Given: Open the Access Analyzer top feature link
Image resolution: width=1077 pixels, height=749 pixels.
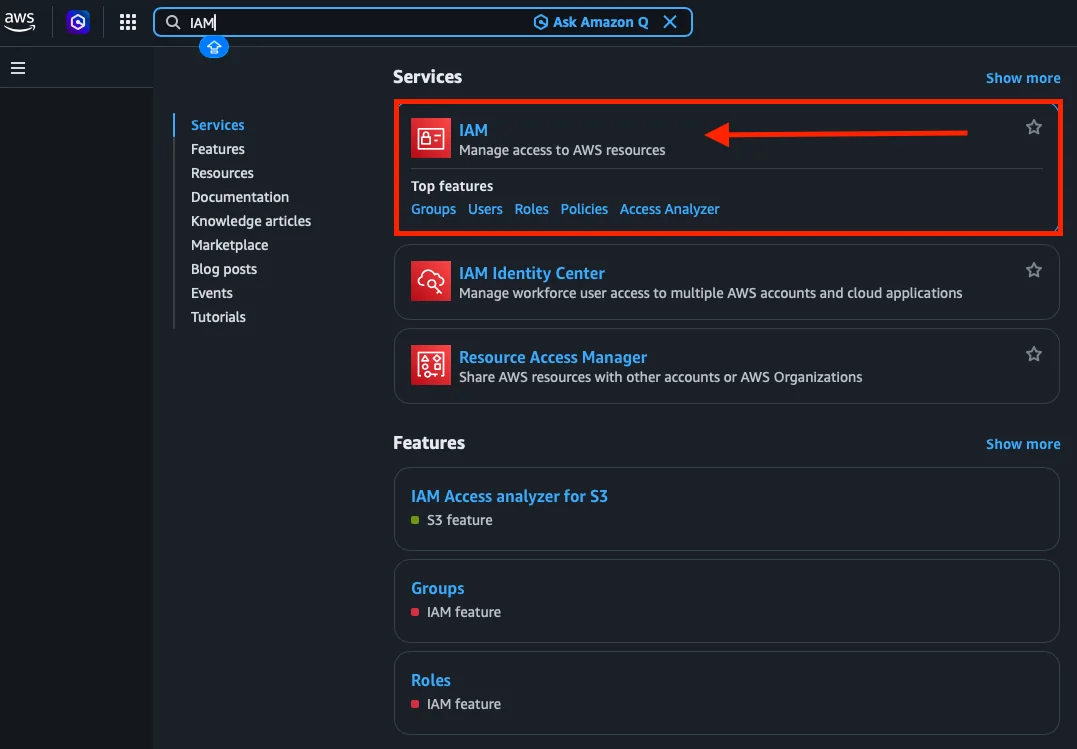Looking at the screenshot, I should (x=669, y=209).
